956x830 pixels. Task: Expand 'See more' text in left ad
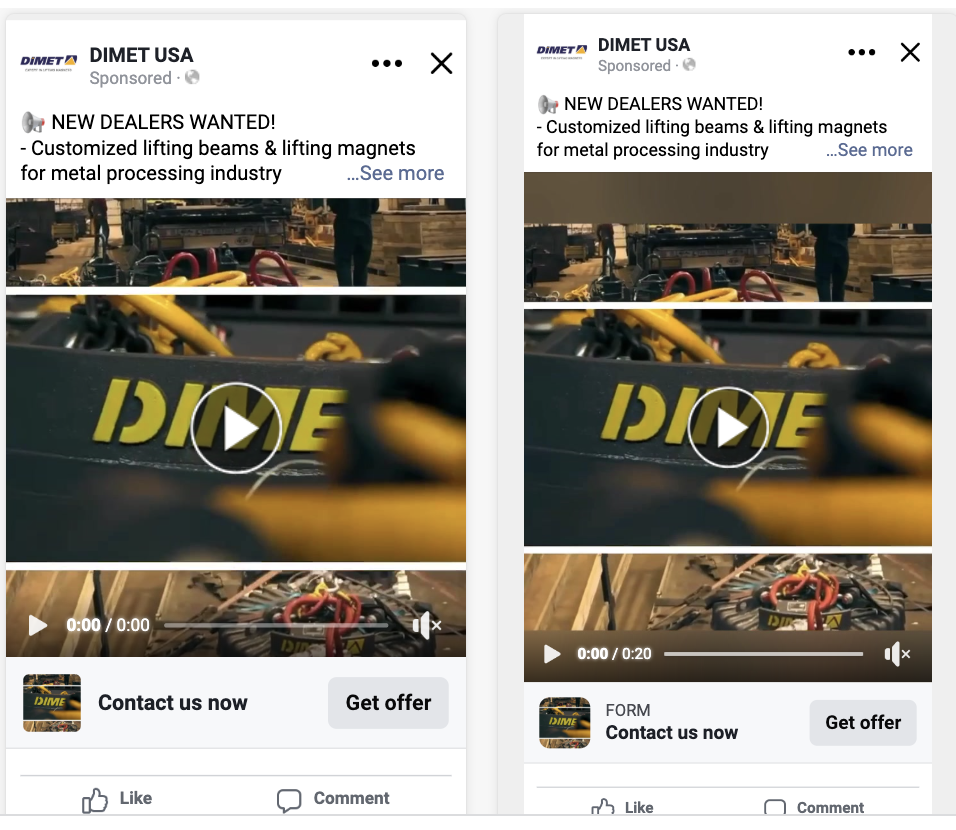click(x=396, y=173)
